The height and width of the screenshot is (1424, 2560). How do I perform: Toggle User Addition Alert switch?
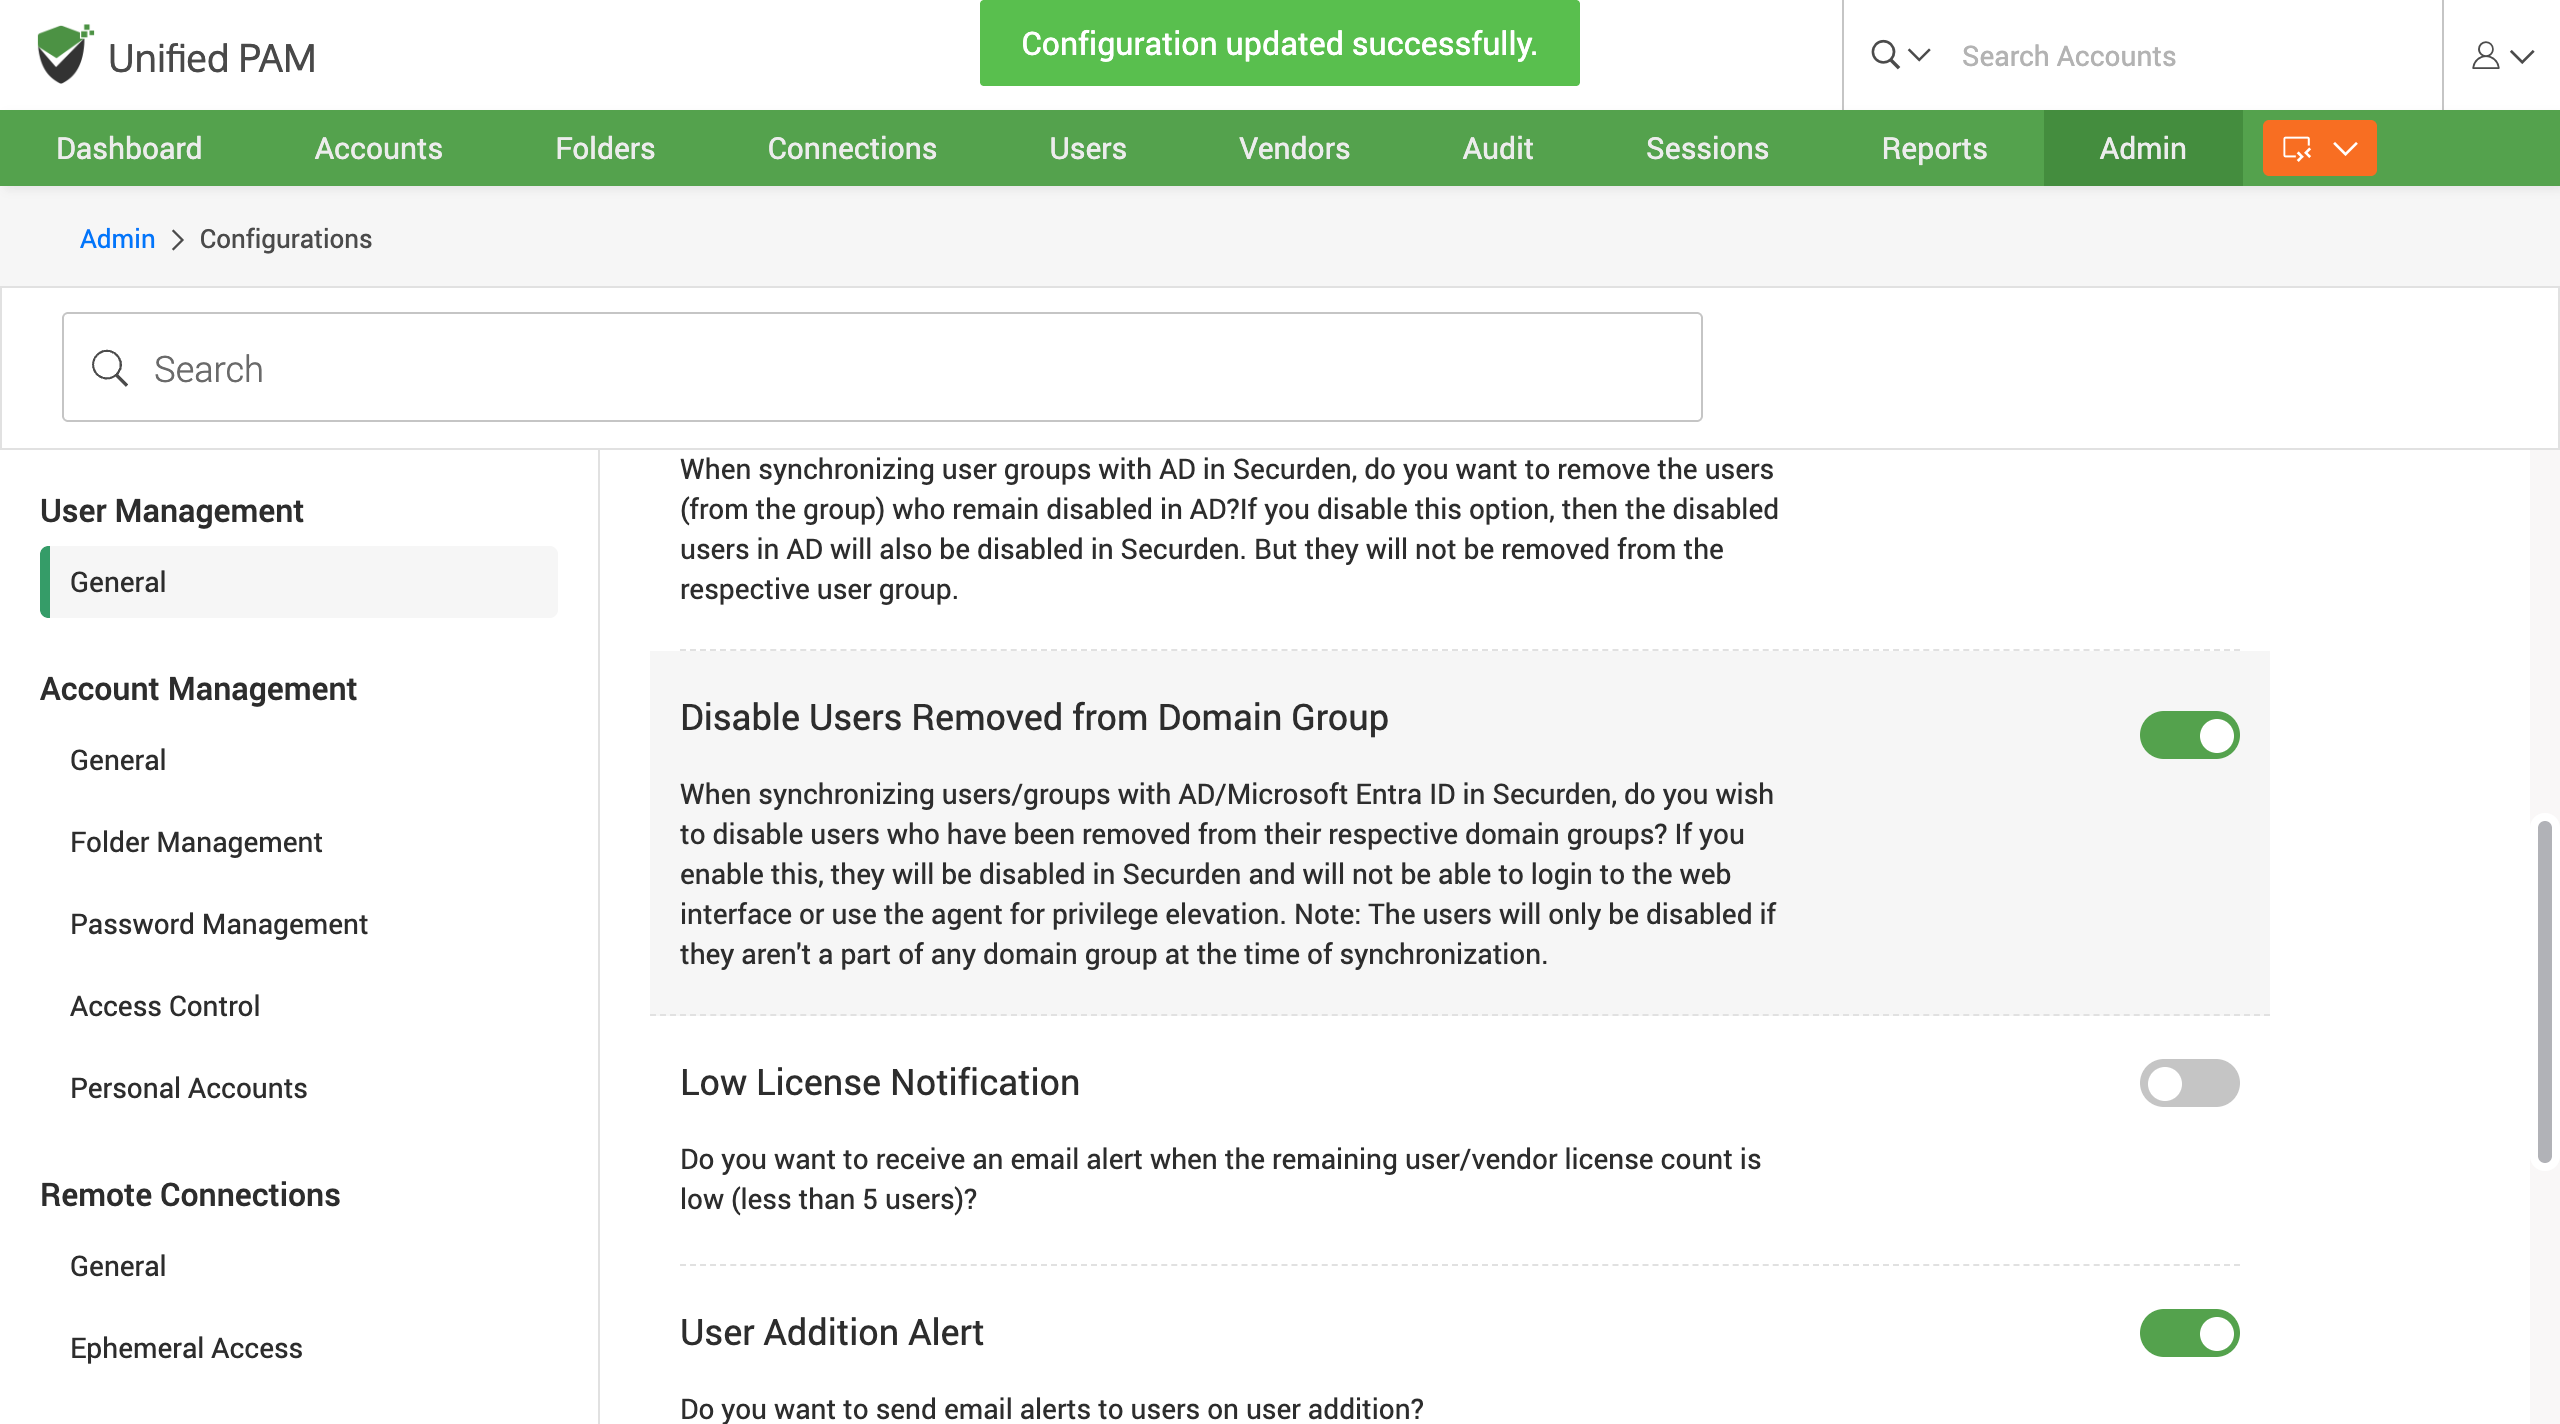tap(2189, 1333)
